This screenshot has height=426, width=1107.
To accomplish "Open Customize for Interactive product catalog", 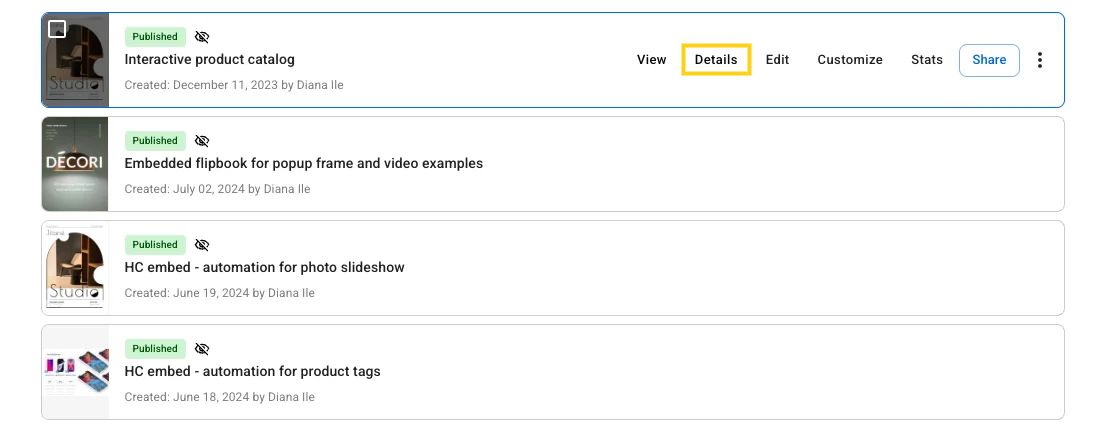I will (x=850, y=60).
